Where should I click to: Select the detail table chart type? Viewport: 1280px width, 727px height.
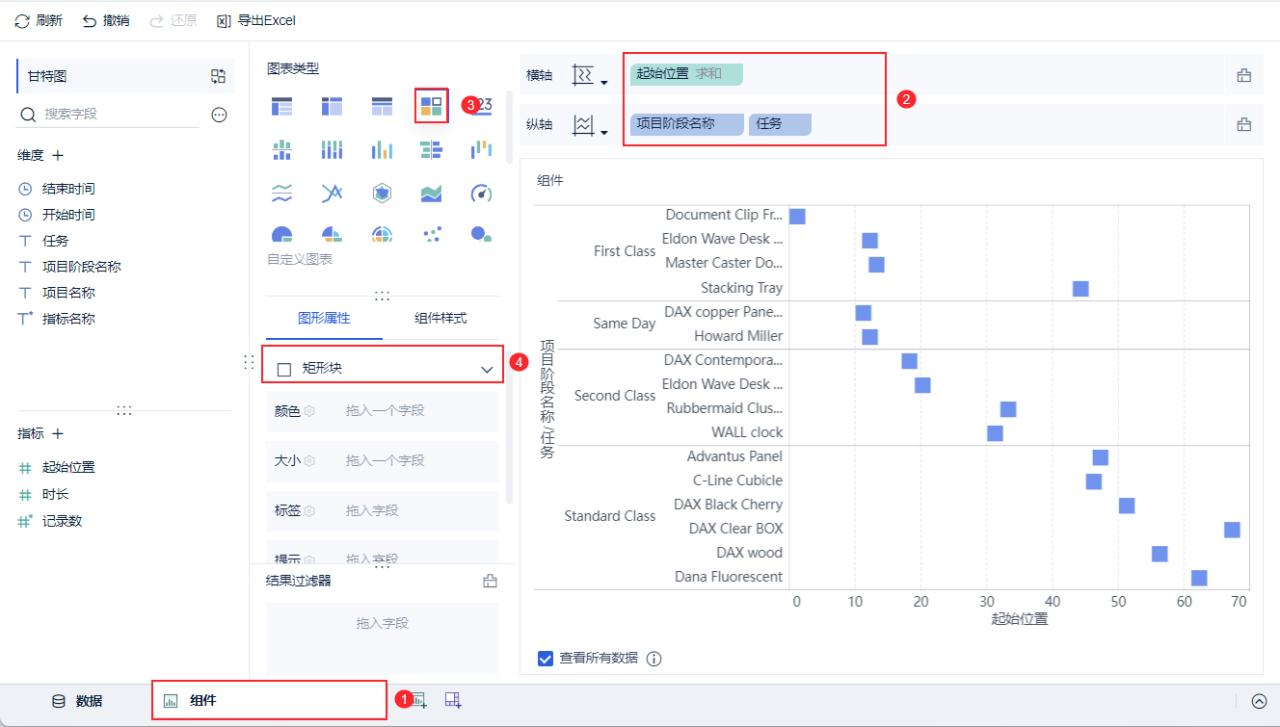tap(382, 105)
